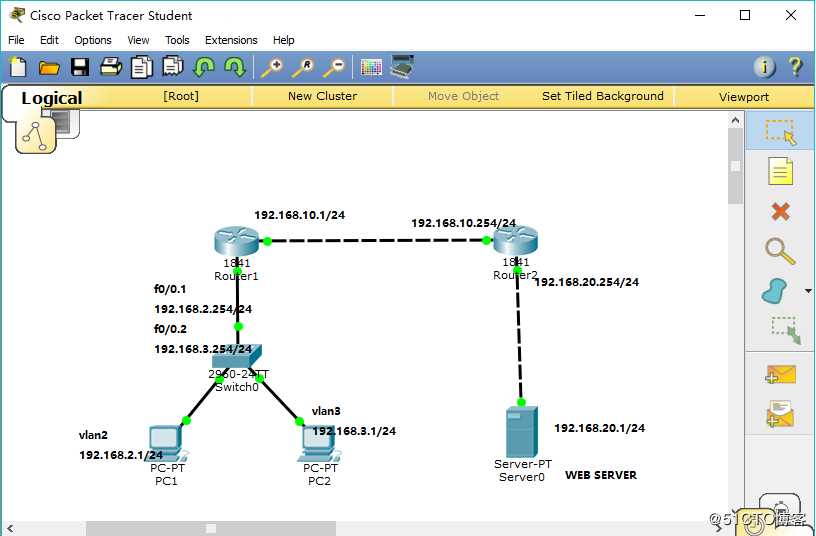Click the 192.168.10.1/24 label
Screen dimensions: 816x536
click(300, 215)
